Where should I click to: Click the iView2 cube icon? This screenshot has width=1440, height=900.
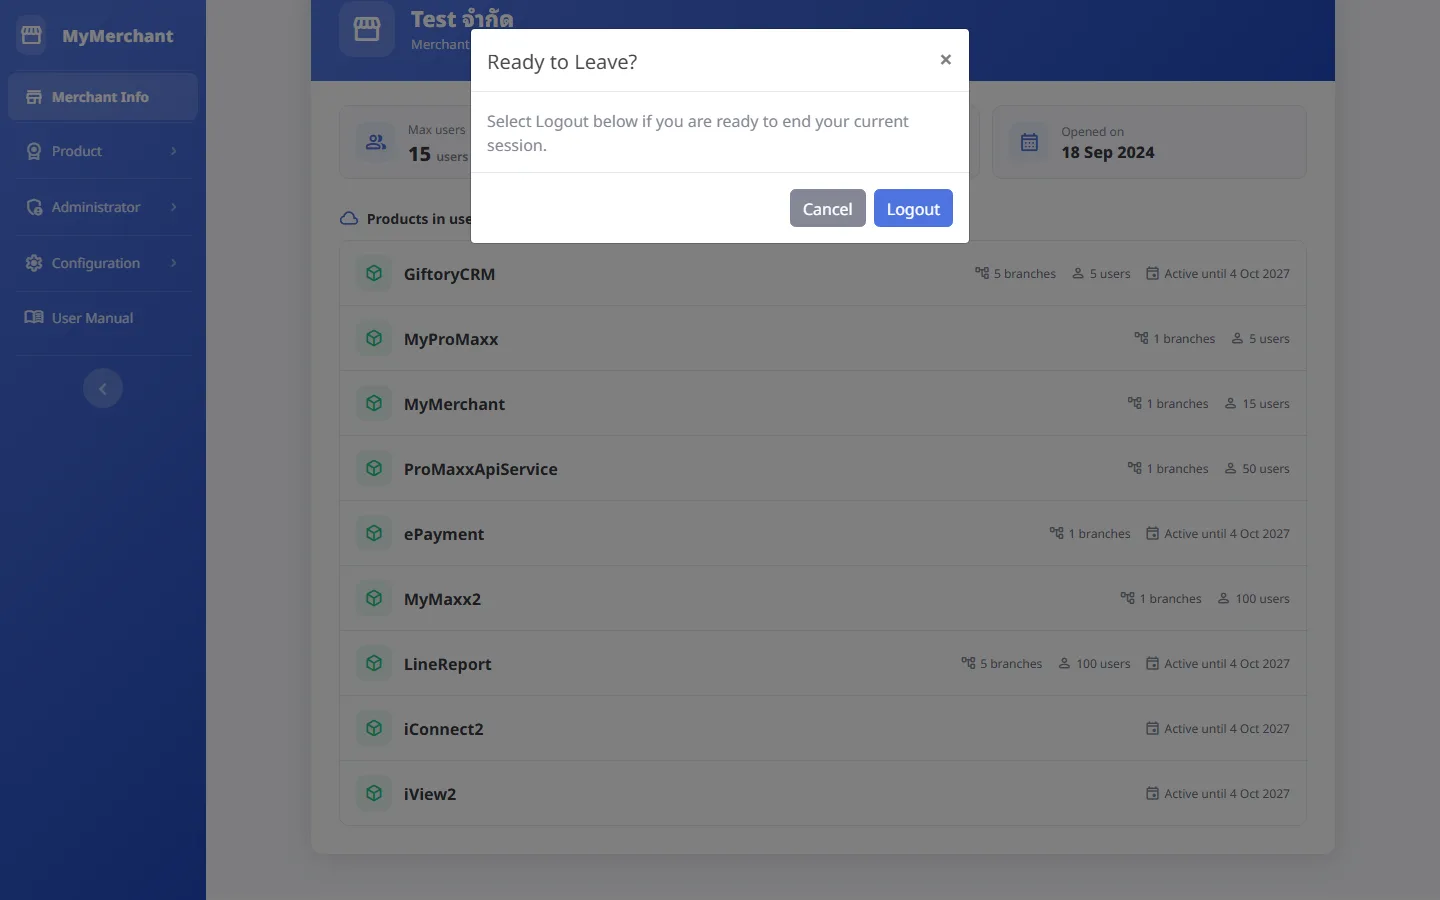tap(374, 793)
